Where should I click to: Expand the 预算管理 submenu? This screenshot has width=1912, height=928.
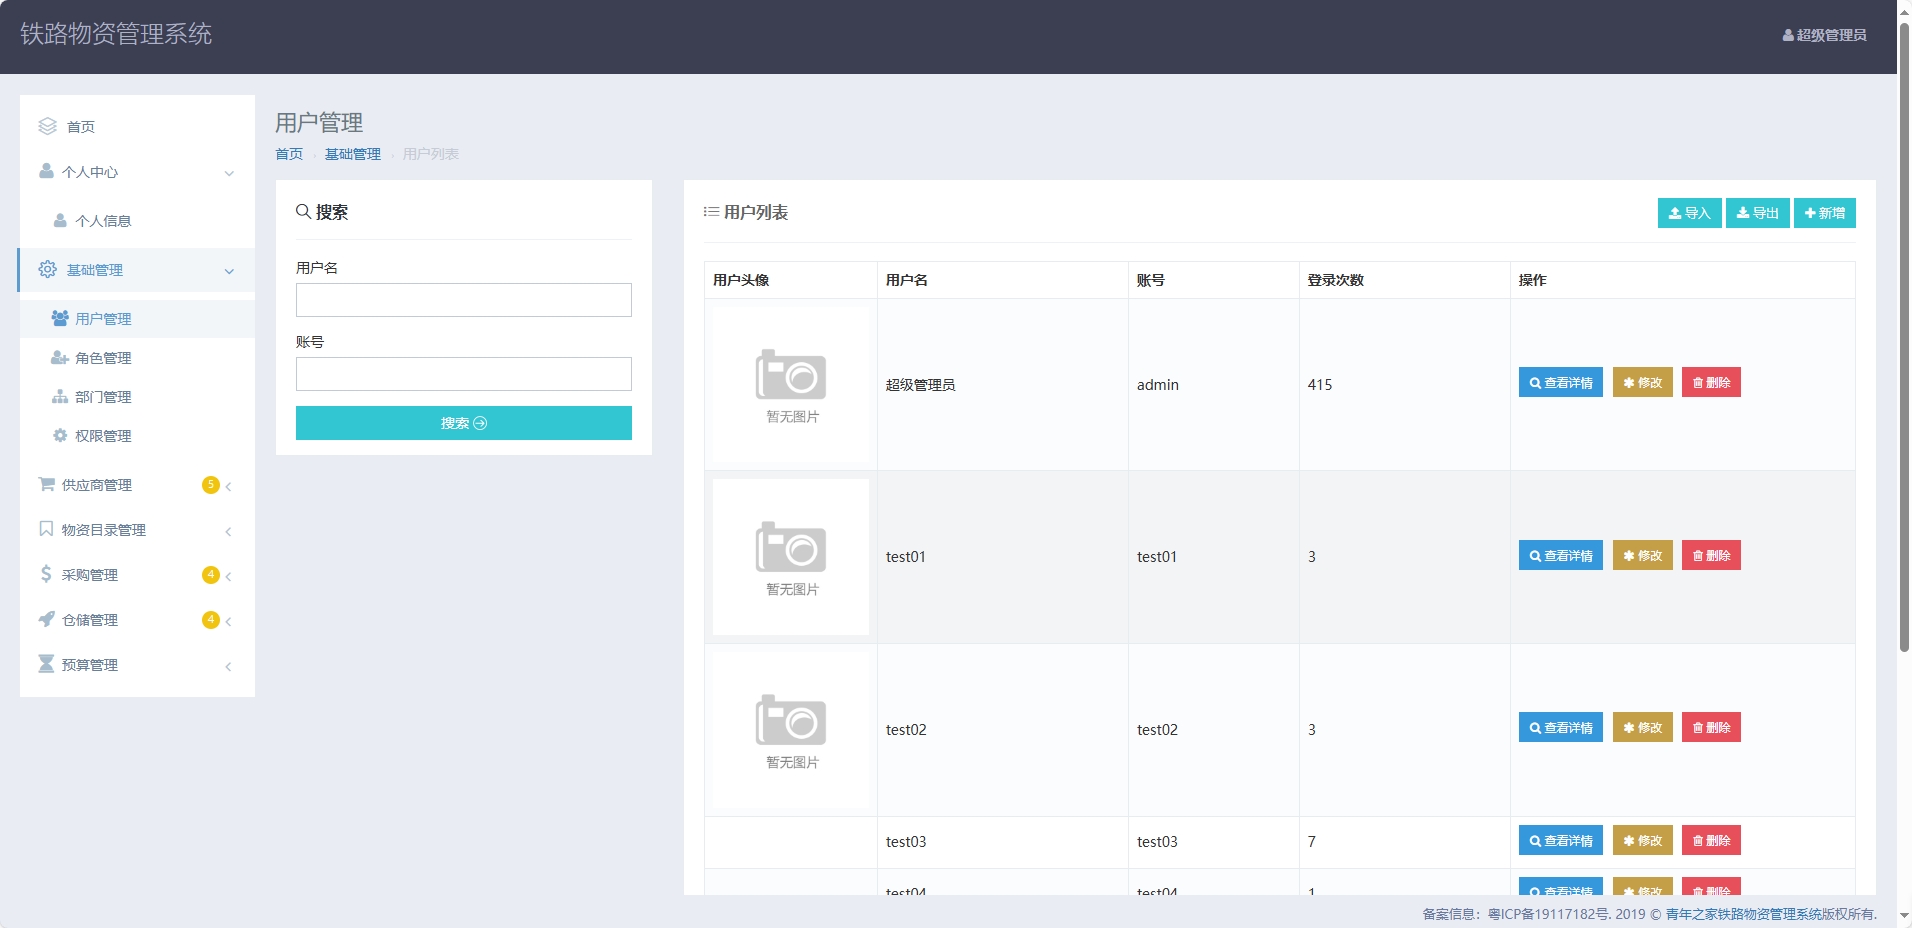[229, 666]
